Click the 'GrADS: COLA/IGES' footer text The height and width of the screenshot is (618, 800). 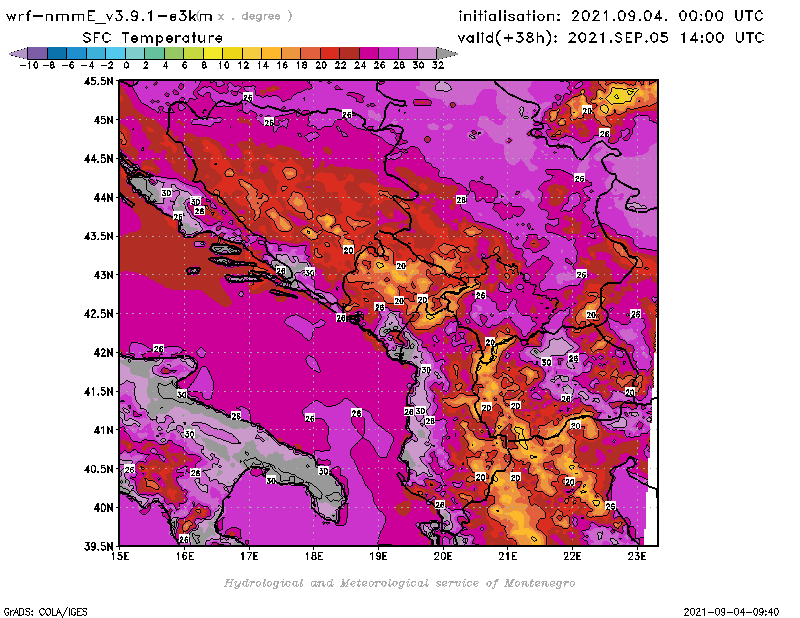[45, 612]
